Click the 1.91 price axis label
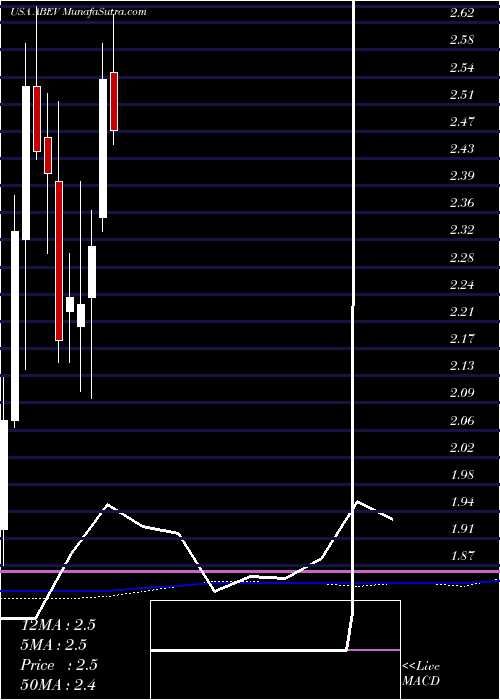The width and height of the screenshot is (500, 700). pos(462,529)
